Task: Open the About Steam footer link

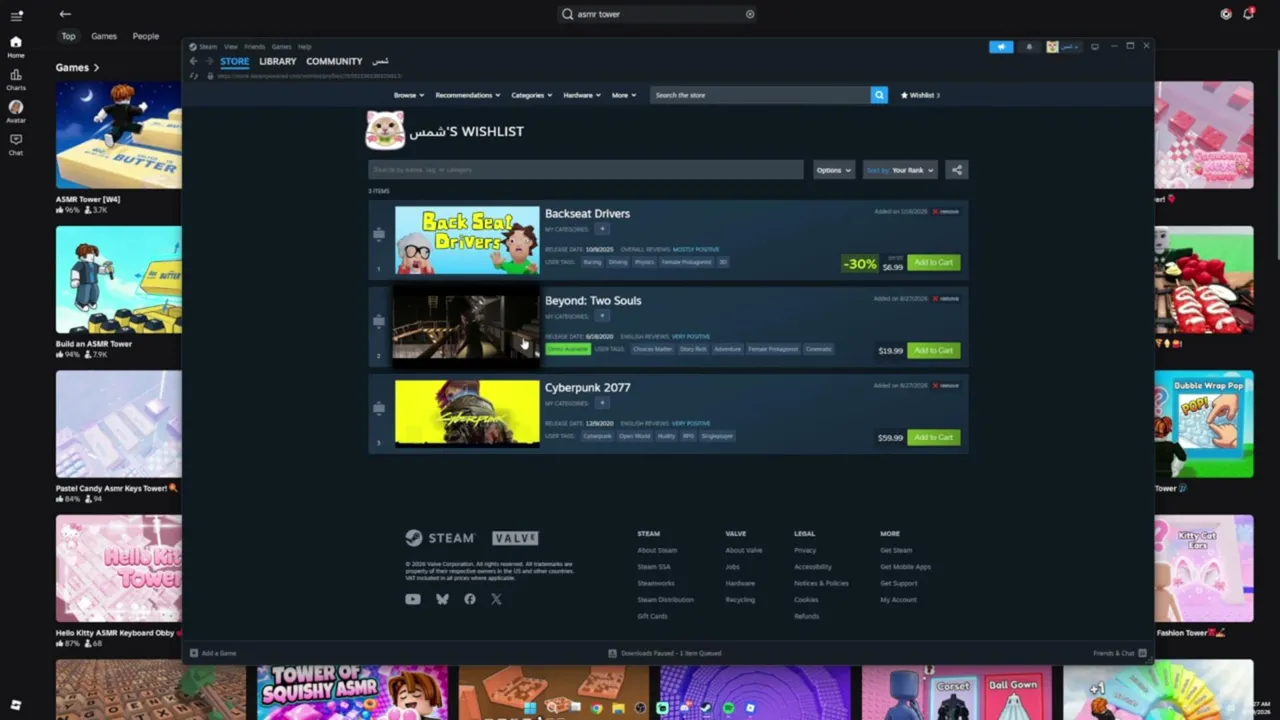Action: click(657, 550)
